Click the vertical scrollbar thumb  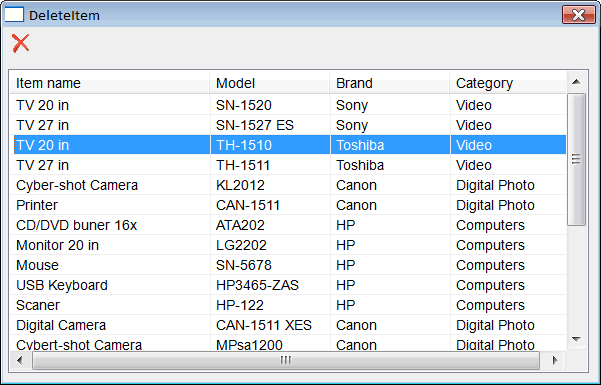[576, 159]
